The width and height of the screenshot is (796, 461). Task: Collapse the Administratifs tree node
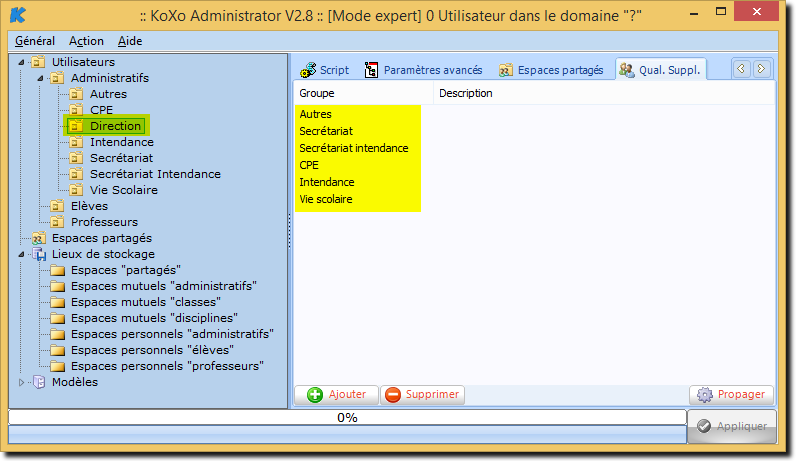pos(40,78)
